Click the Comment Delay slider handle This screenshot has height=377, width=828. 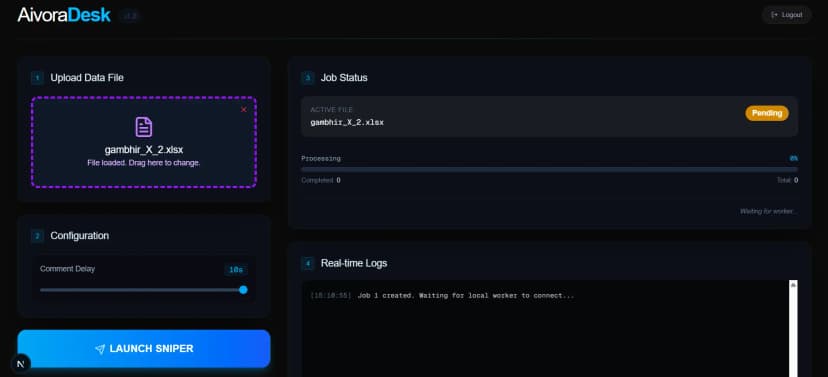coord(243,290)
